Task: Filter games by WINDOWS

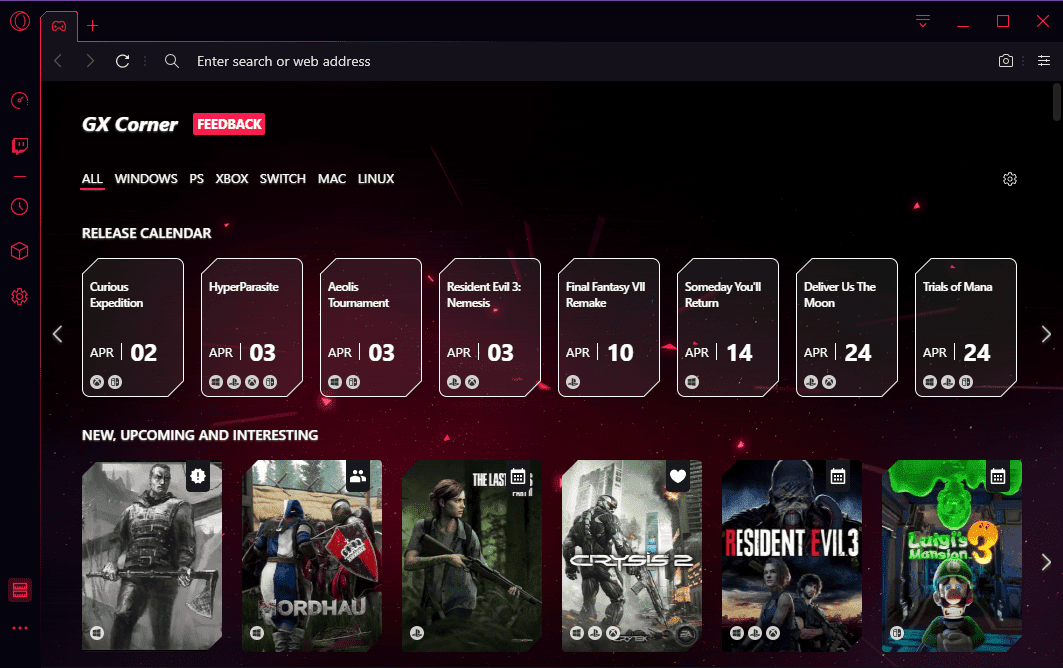Action: tap(146, 179)
